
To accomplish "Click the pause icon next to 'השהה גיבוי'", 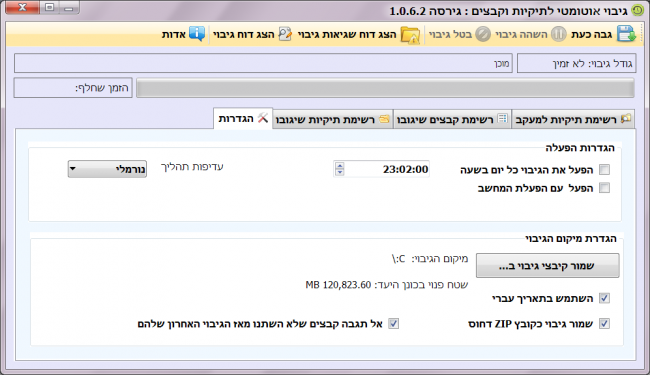I will [558, 34].
